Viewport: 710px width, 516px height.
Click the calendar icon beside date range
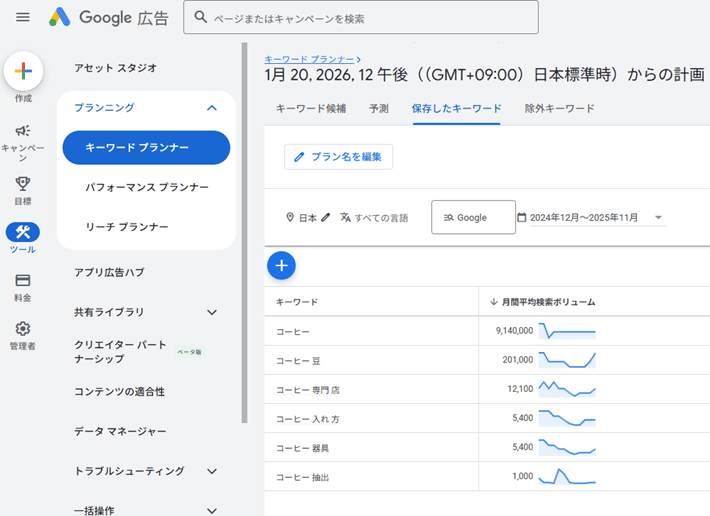pos(522,217)
